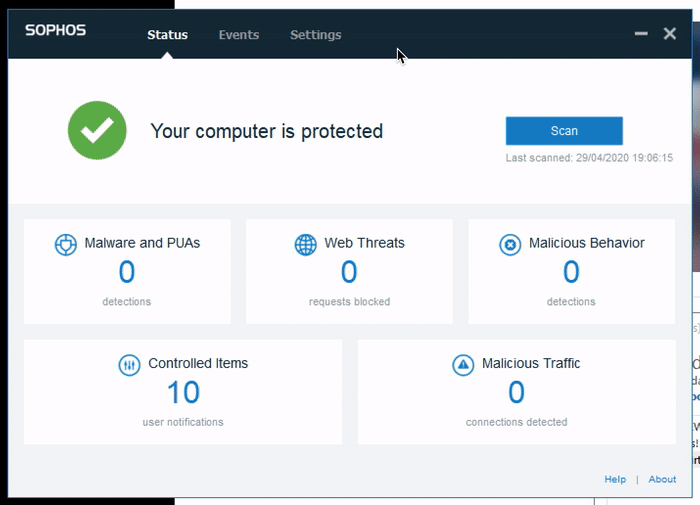Click the 'Malicious Traffic' heading

click(x=531, y=363)
